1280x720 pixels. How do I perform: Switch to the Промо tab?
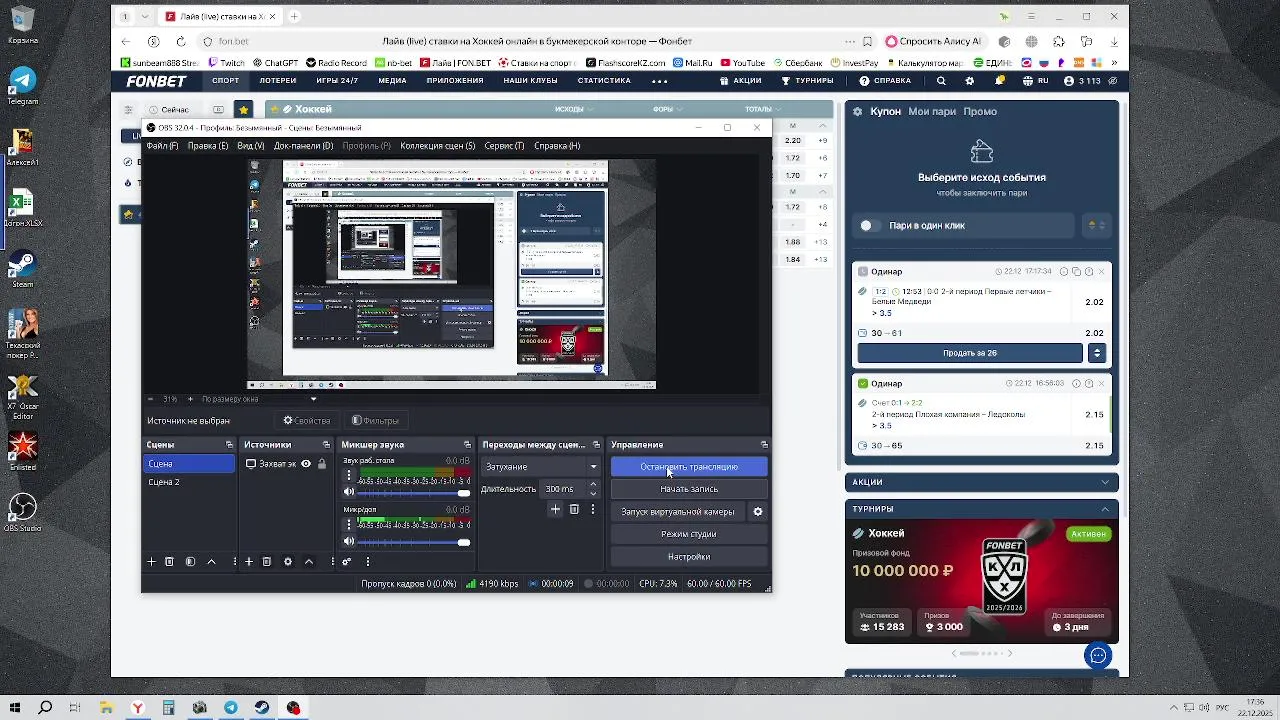coord(980,112)
